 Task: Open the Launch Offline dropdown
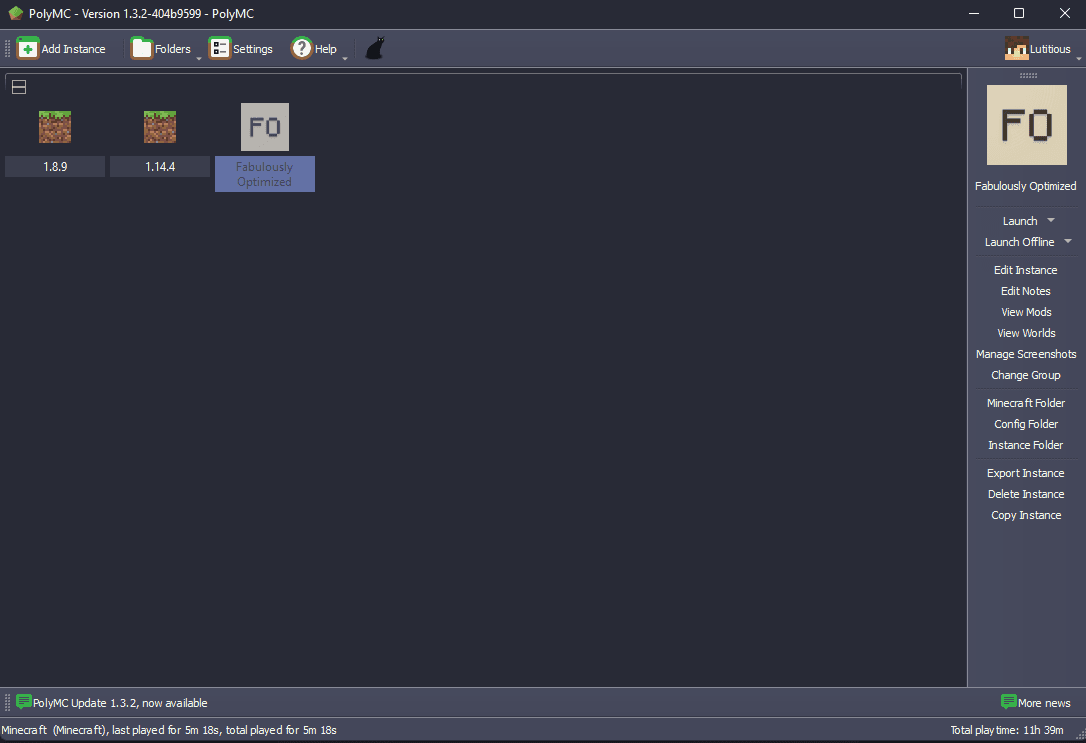tap(1067, 241)
